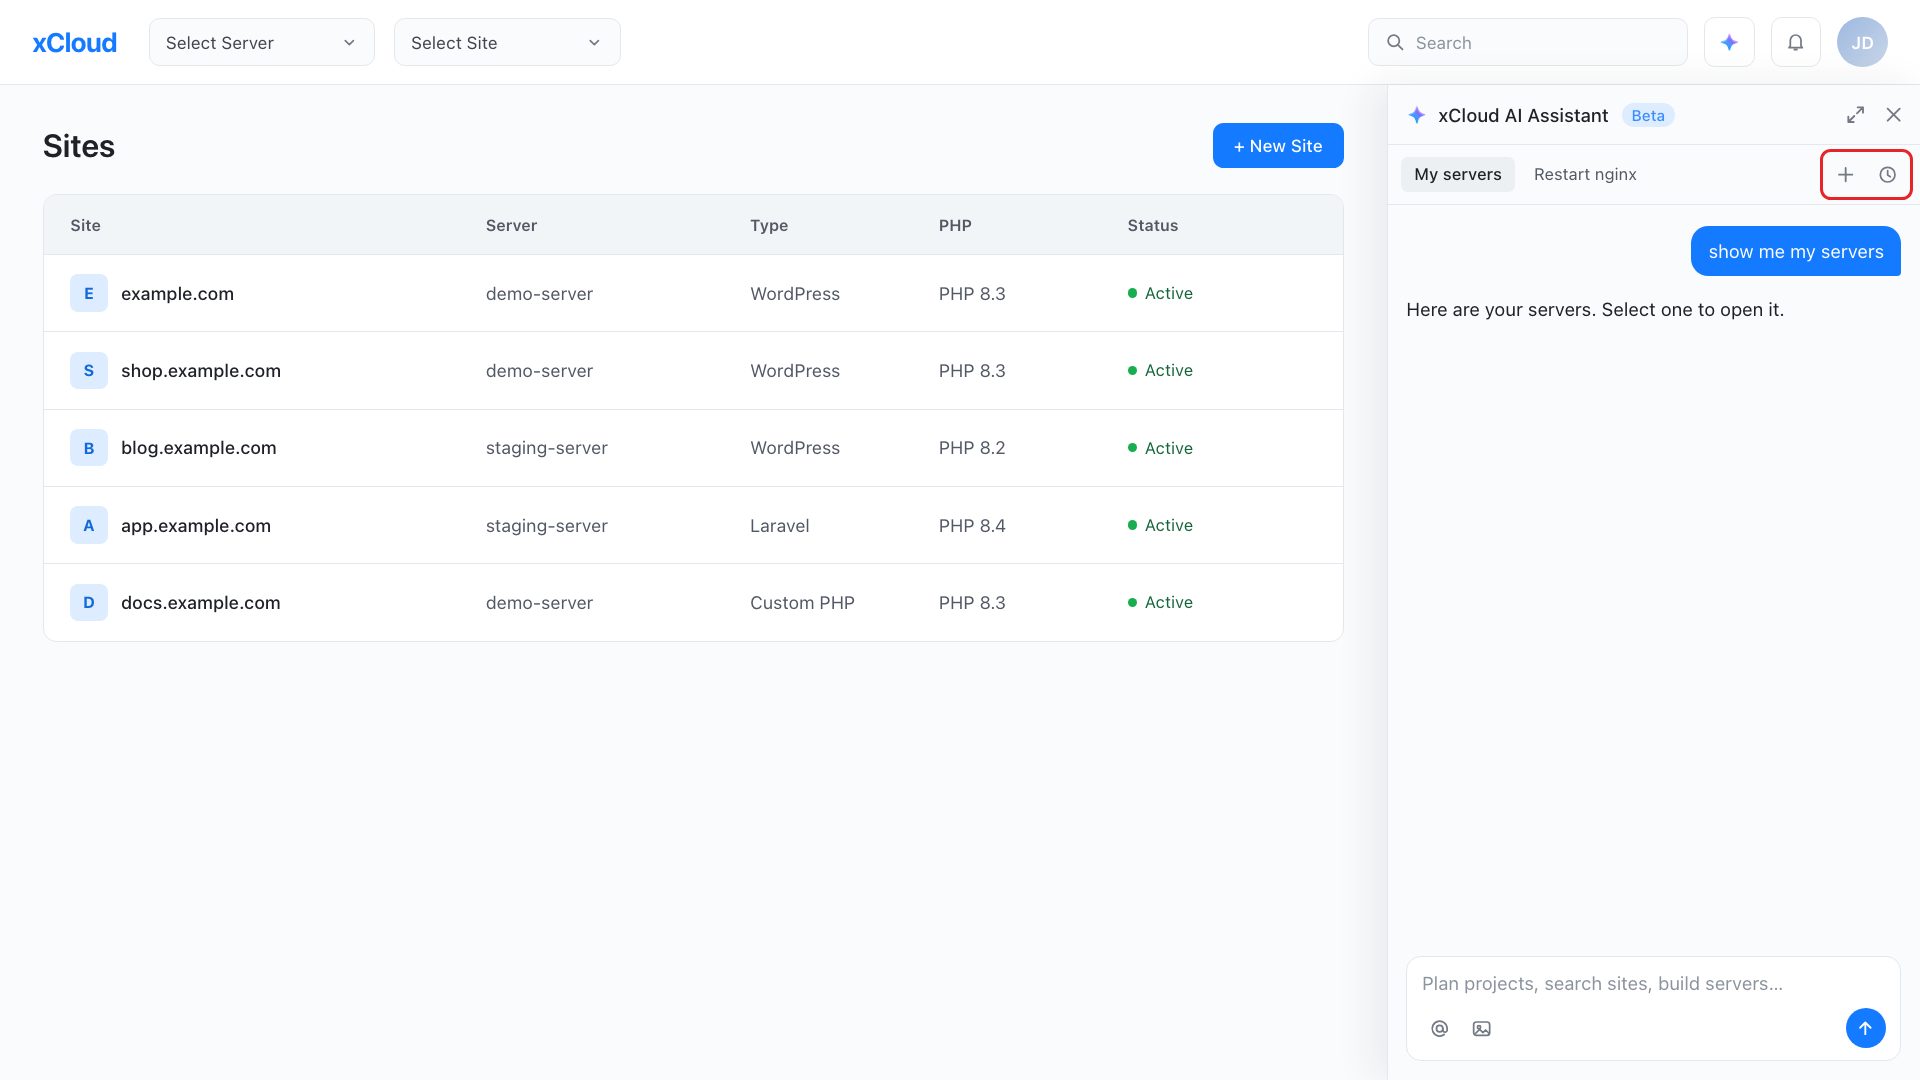Viewport: 1920px width, 1080px height.
Task: Send message with blue arrow button
Action: [x=1865, y=1028]
